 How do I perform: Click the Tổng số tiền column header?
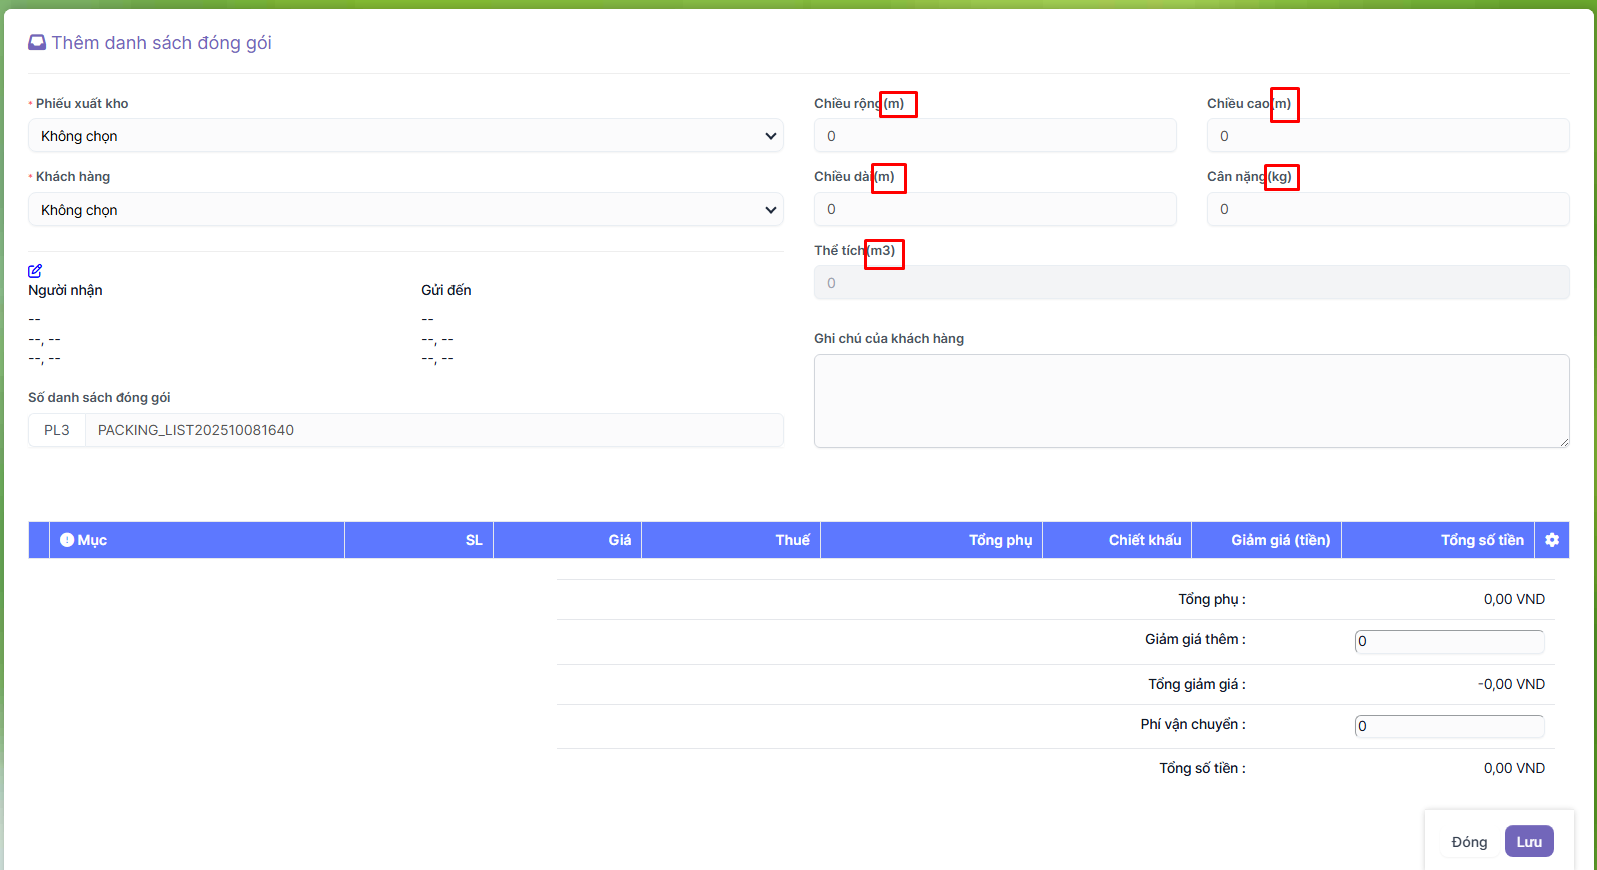[x=1481, y=540]
